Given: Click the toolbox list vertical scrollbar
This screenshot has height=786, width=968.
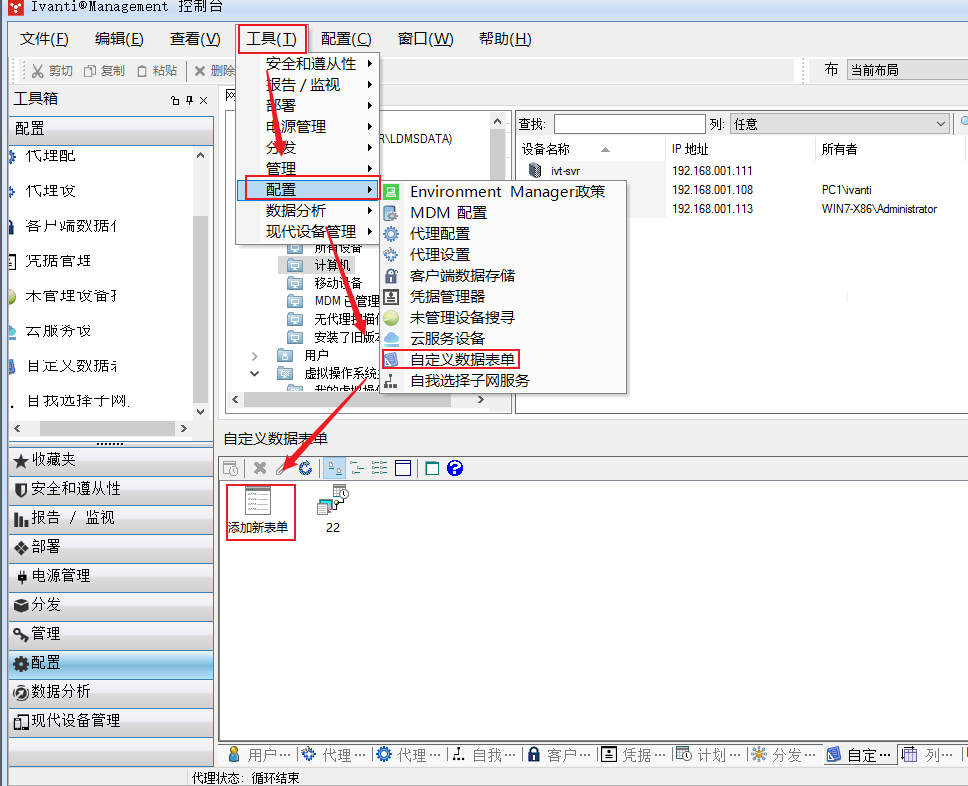Looking at the screenshot, I should pos(201,300).
